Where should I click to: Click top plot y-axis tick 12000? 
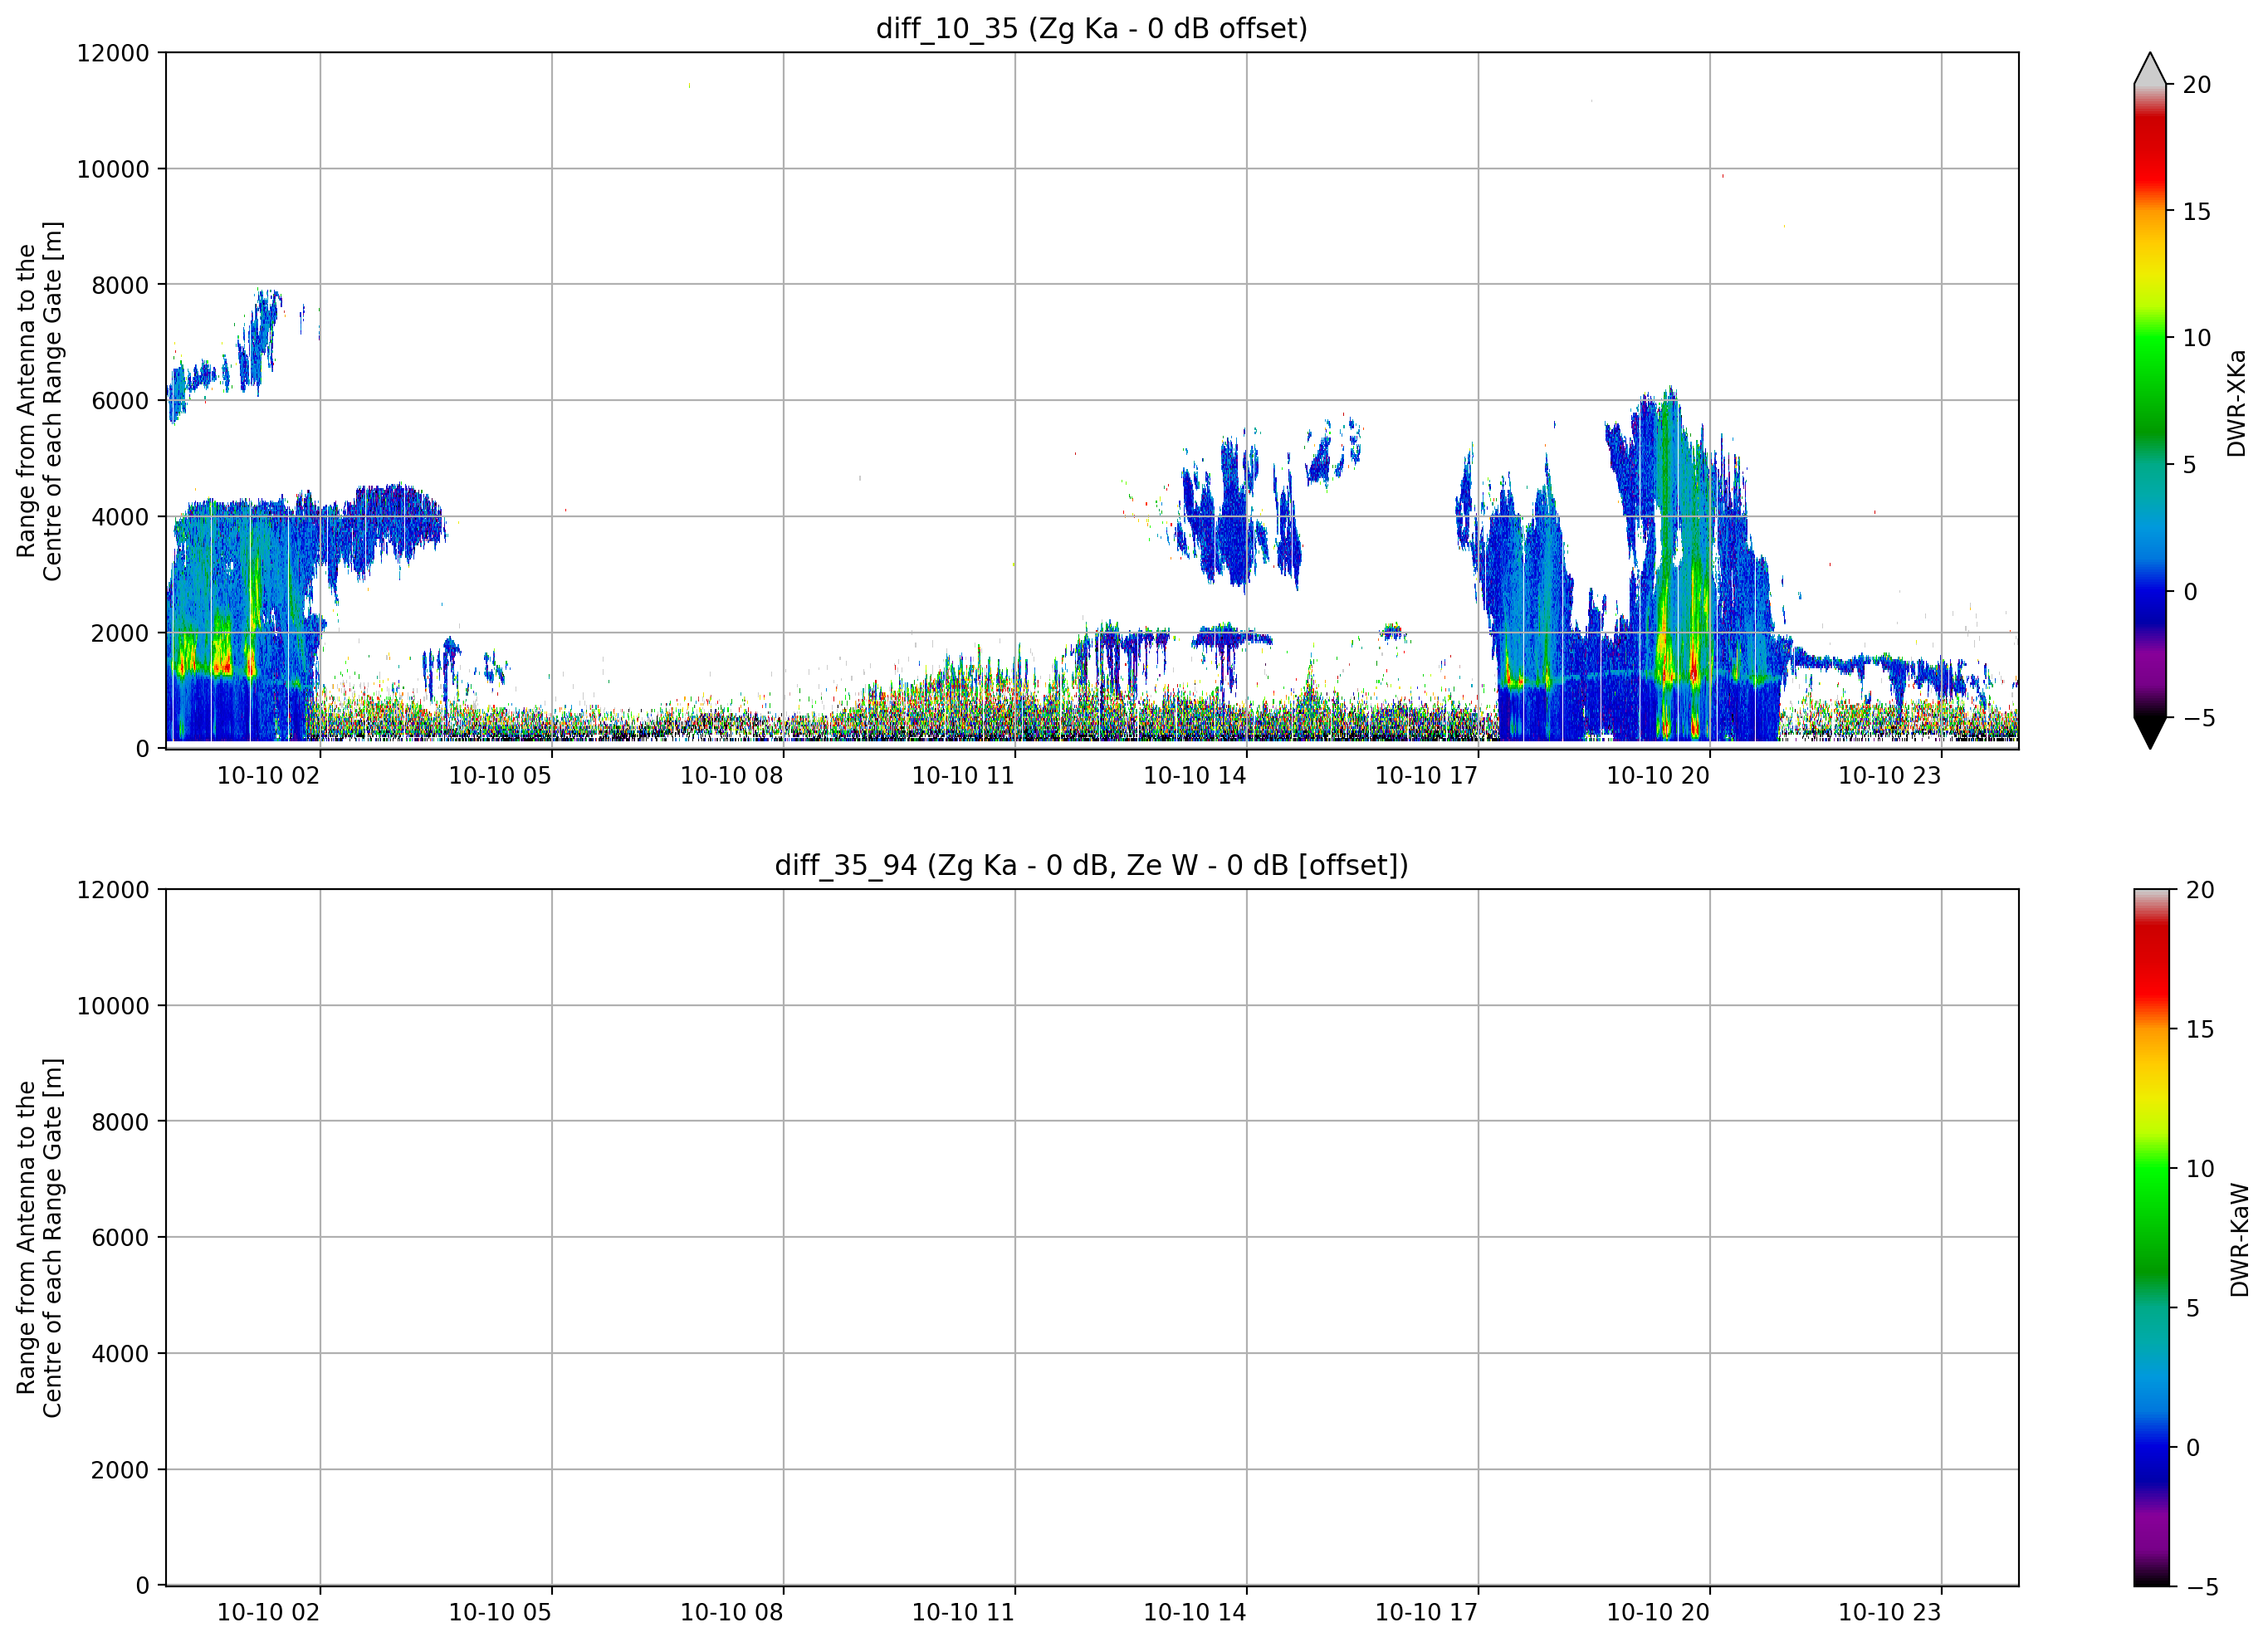113,53
